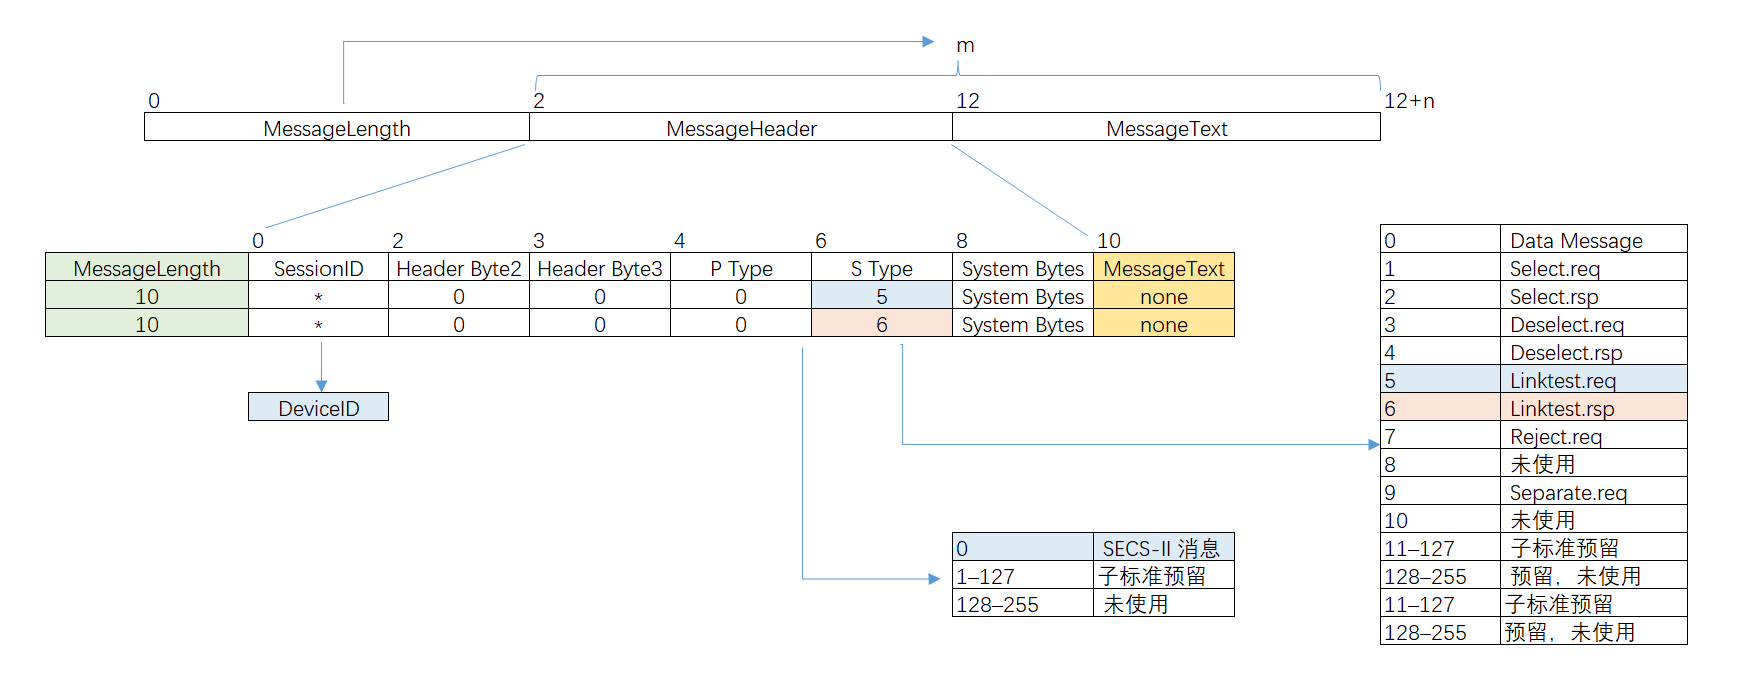
Task: Select the Data Message entry
Action: [1576, 240]
